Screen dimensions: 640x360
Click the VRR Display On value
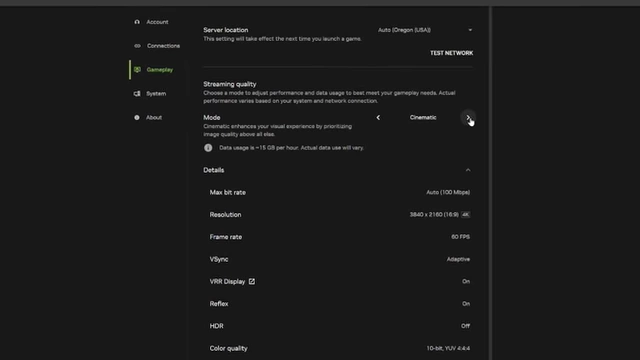pos(466,281)
